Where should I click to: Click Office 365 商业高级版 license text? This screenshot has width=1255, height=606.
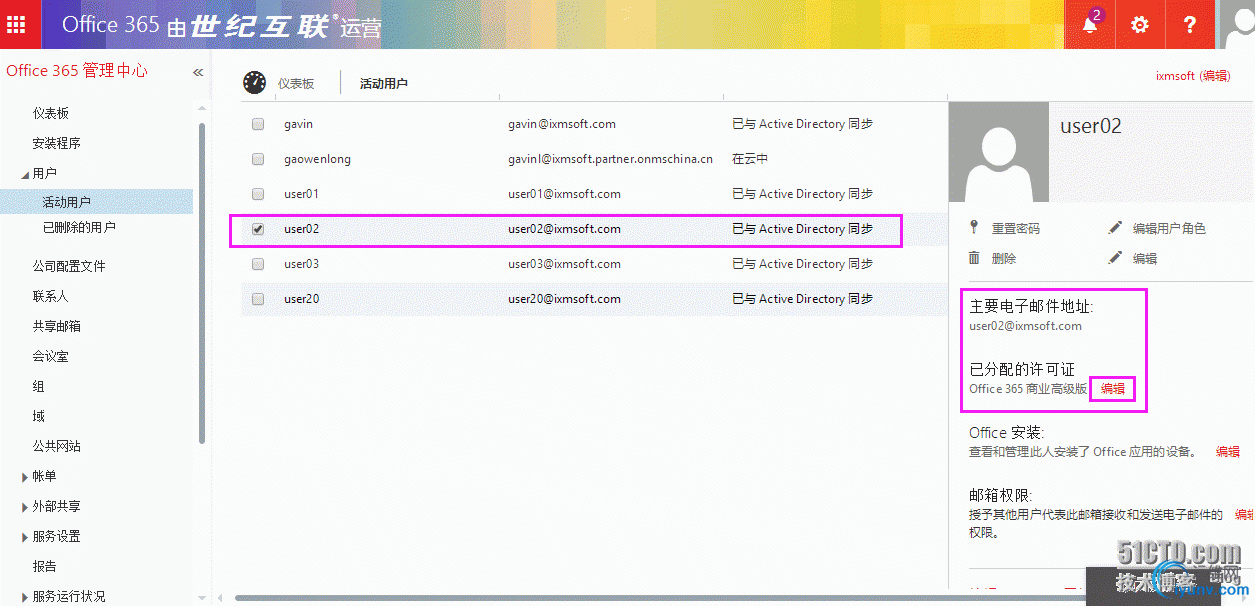click(1028, 388)
